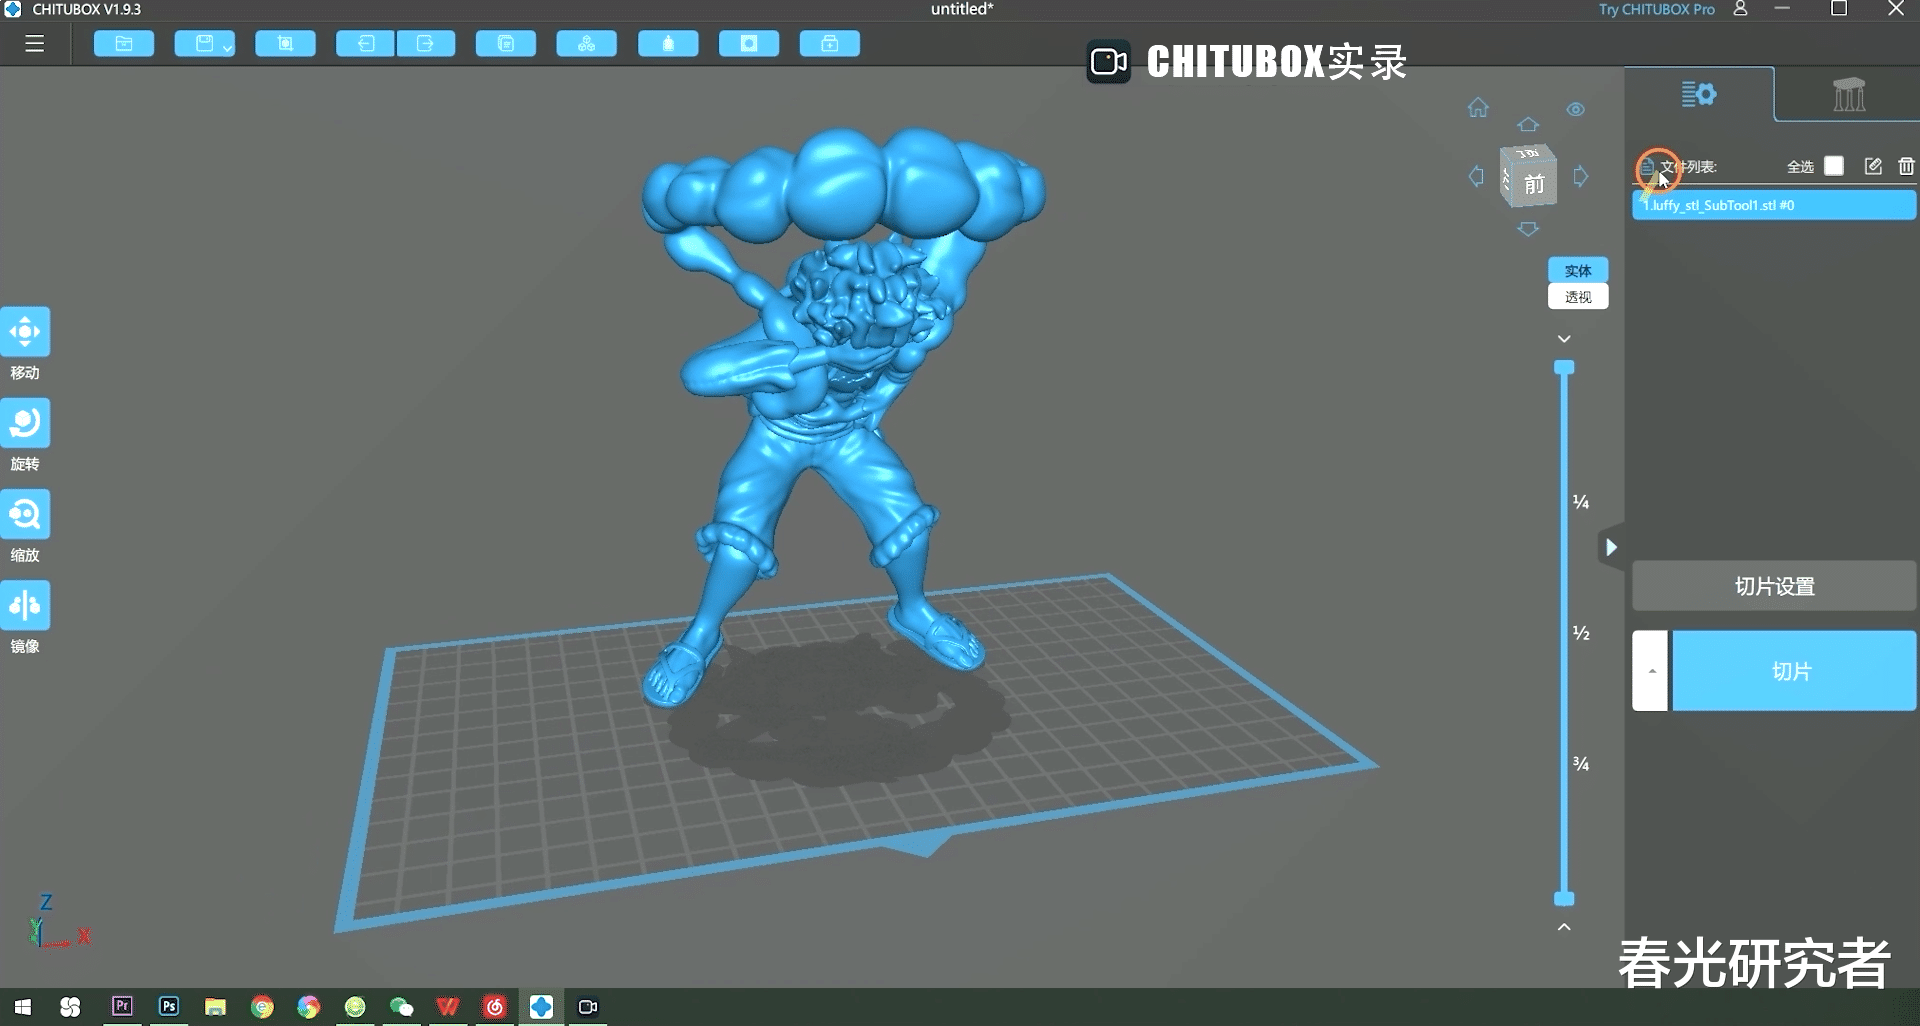Click the ½ mark on layer slider
This screenshot has height=1026, width=1920.
click(x=1581, y=633)
